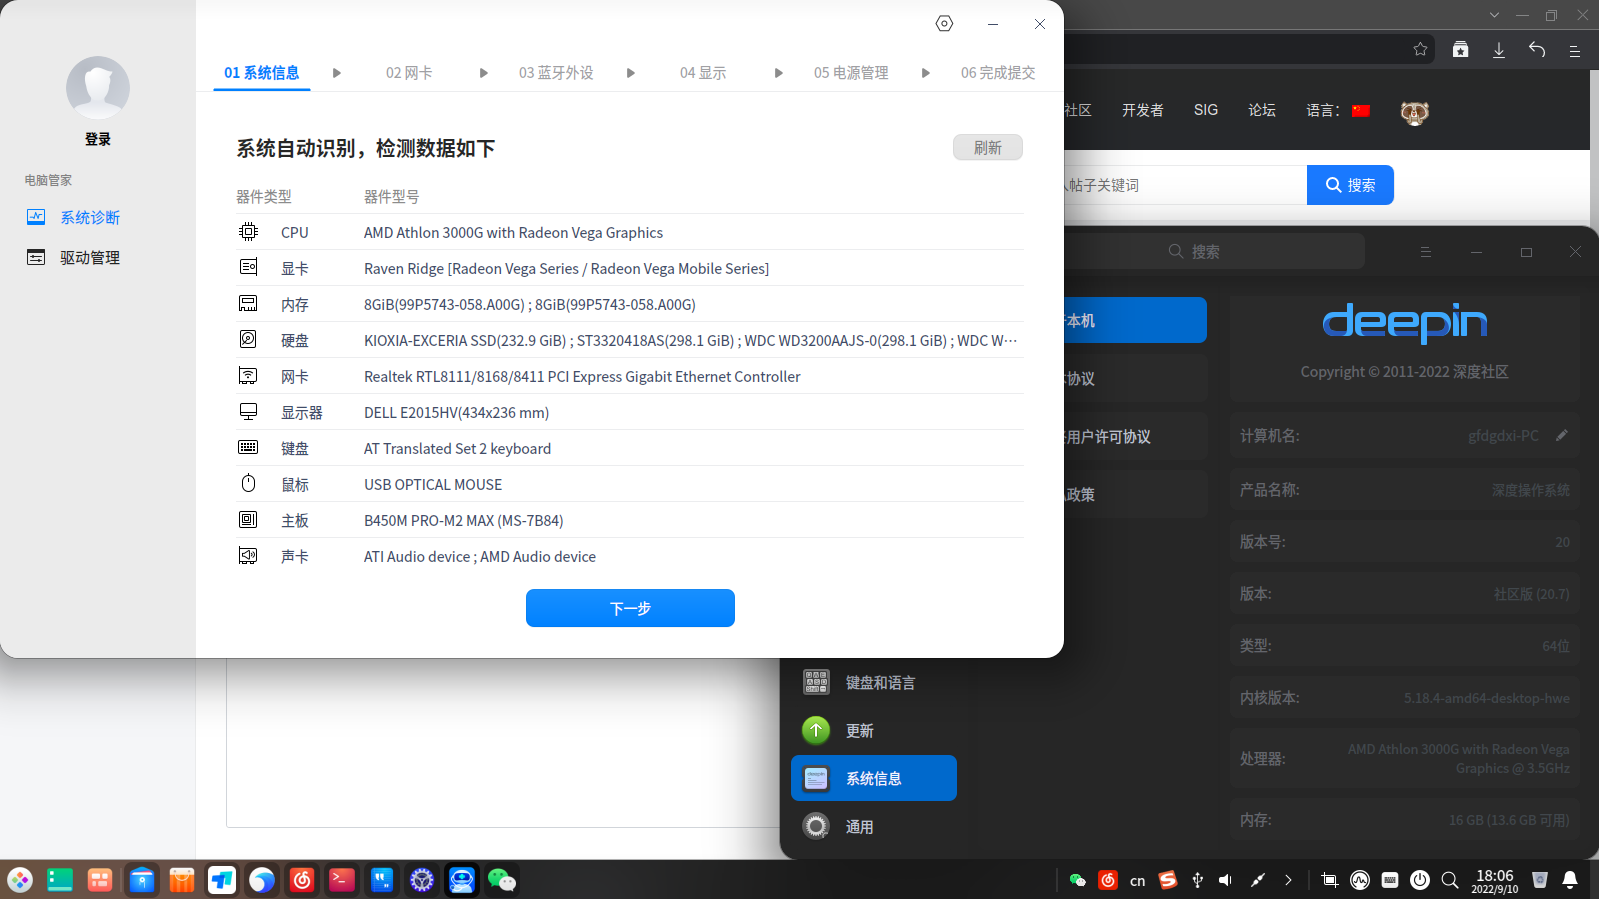Switch to the 02 网卡 step tab
This screenshot has width=1599, height=899.
pos(409,73)
